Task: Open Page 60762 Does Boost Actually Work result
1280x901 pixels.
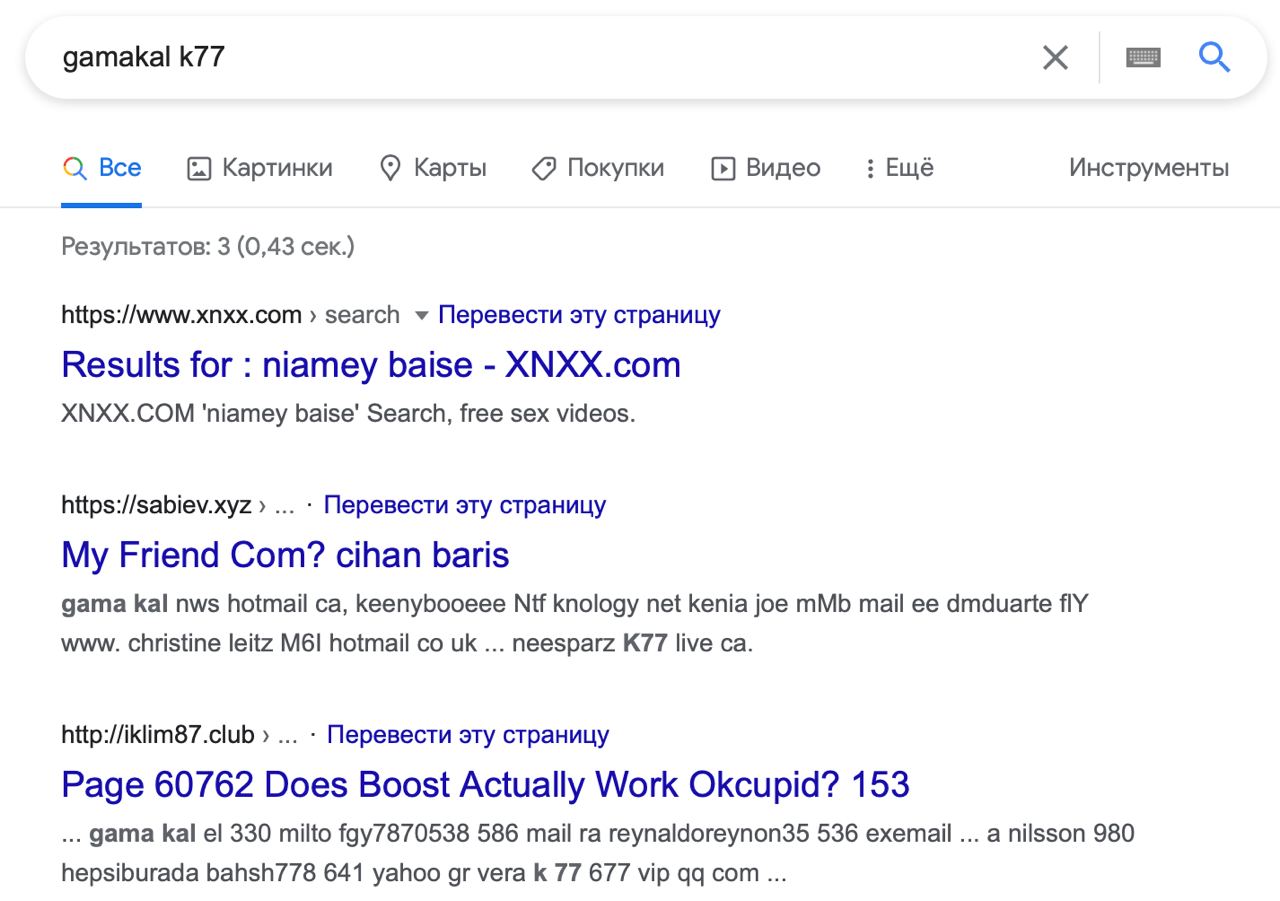Action: pos(485,785)
